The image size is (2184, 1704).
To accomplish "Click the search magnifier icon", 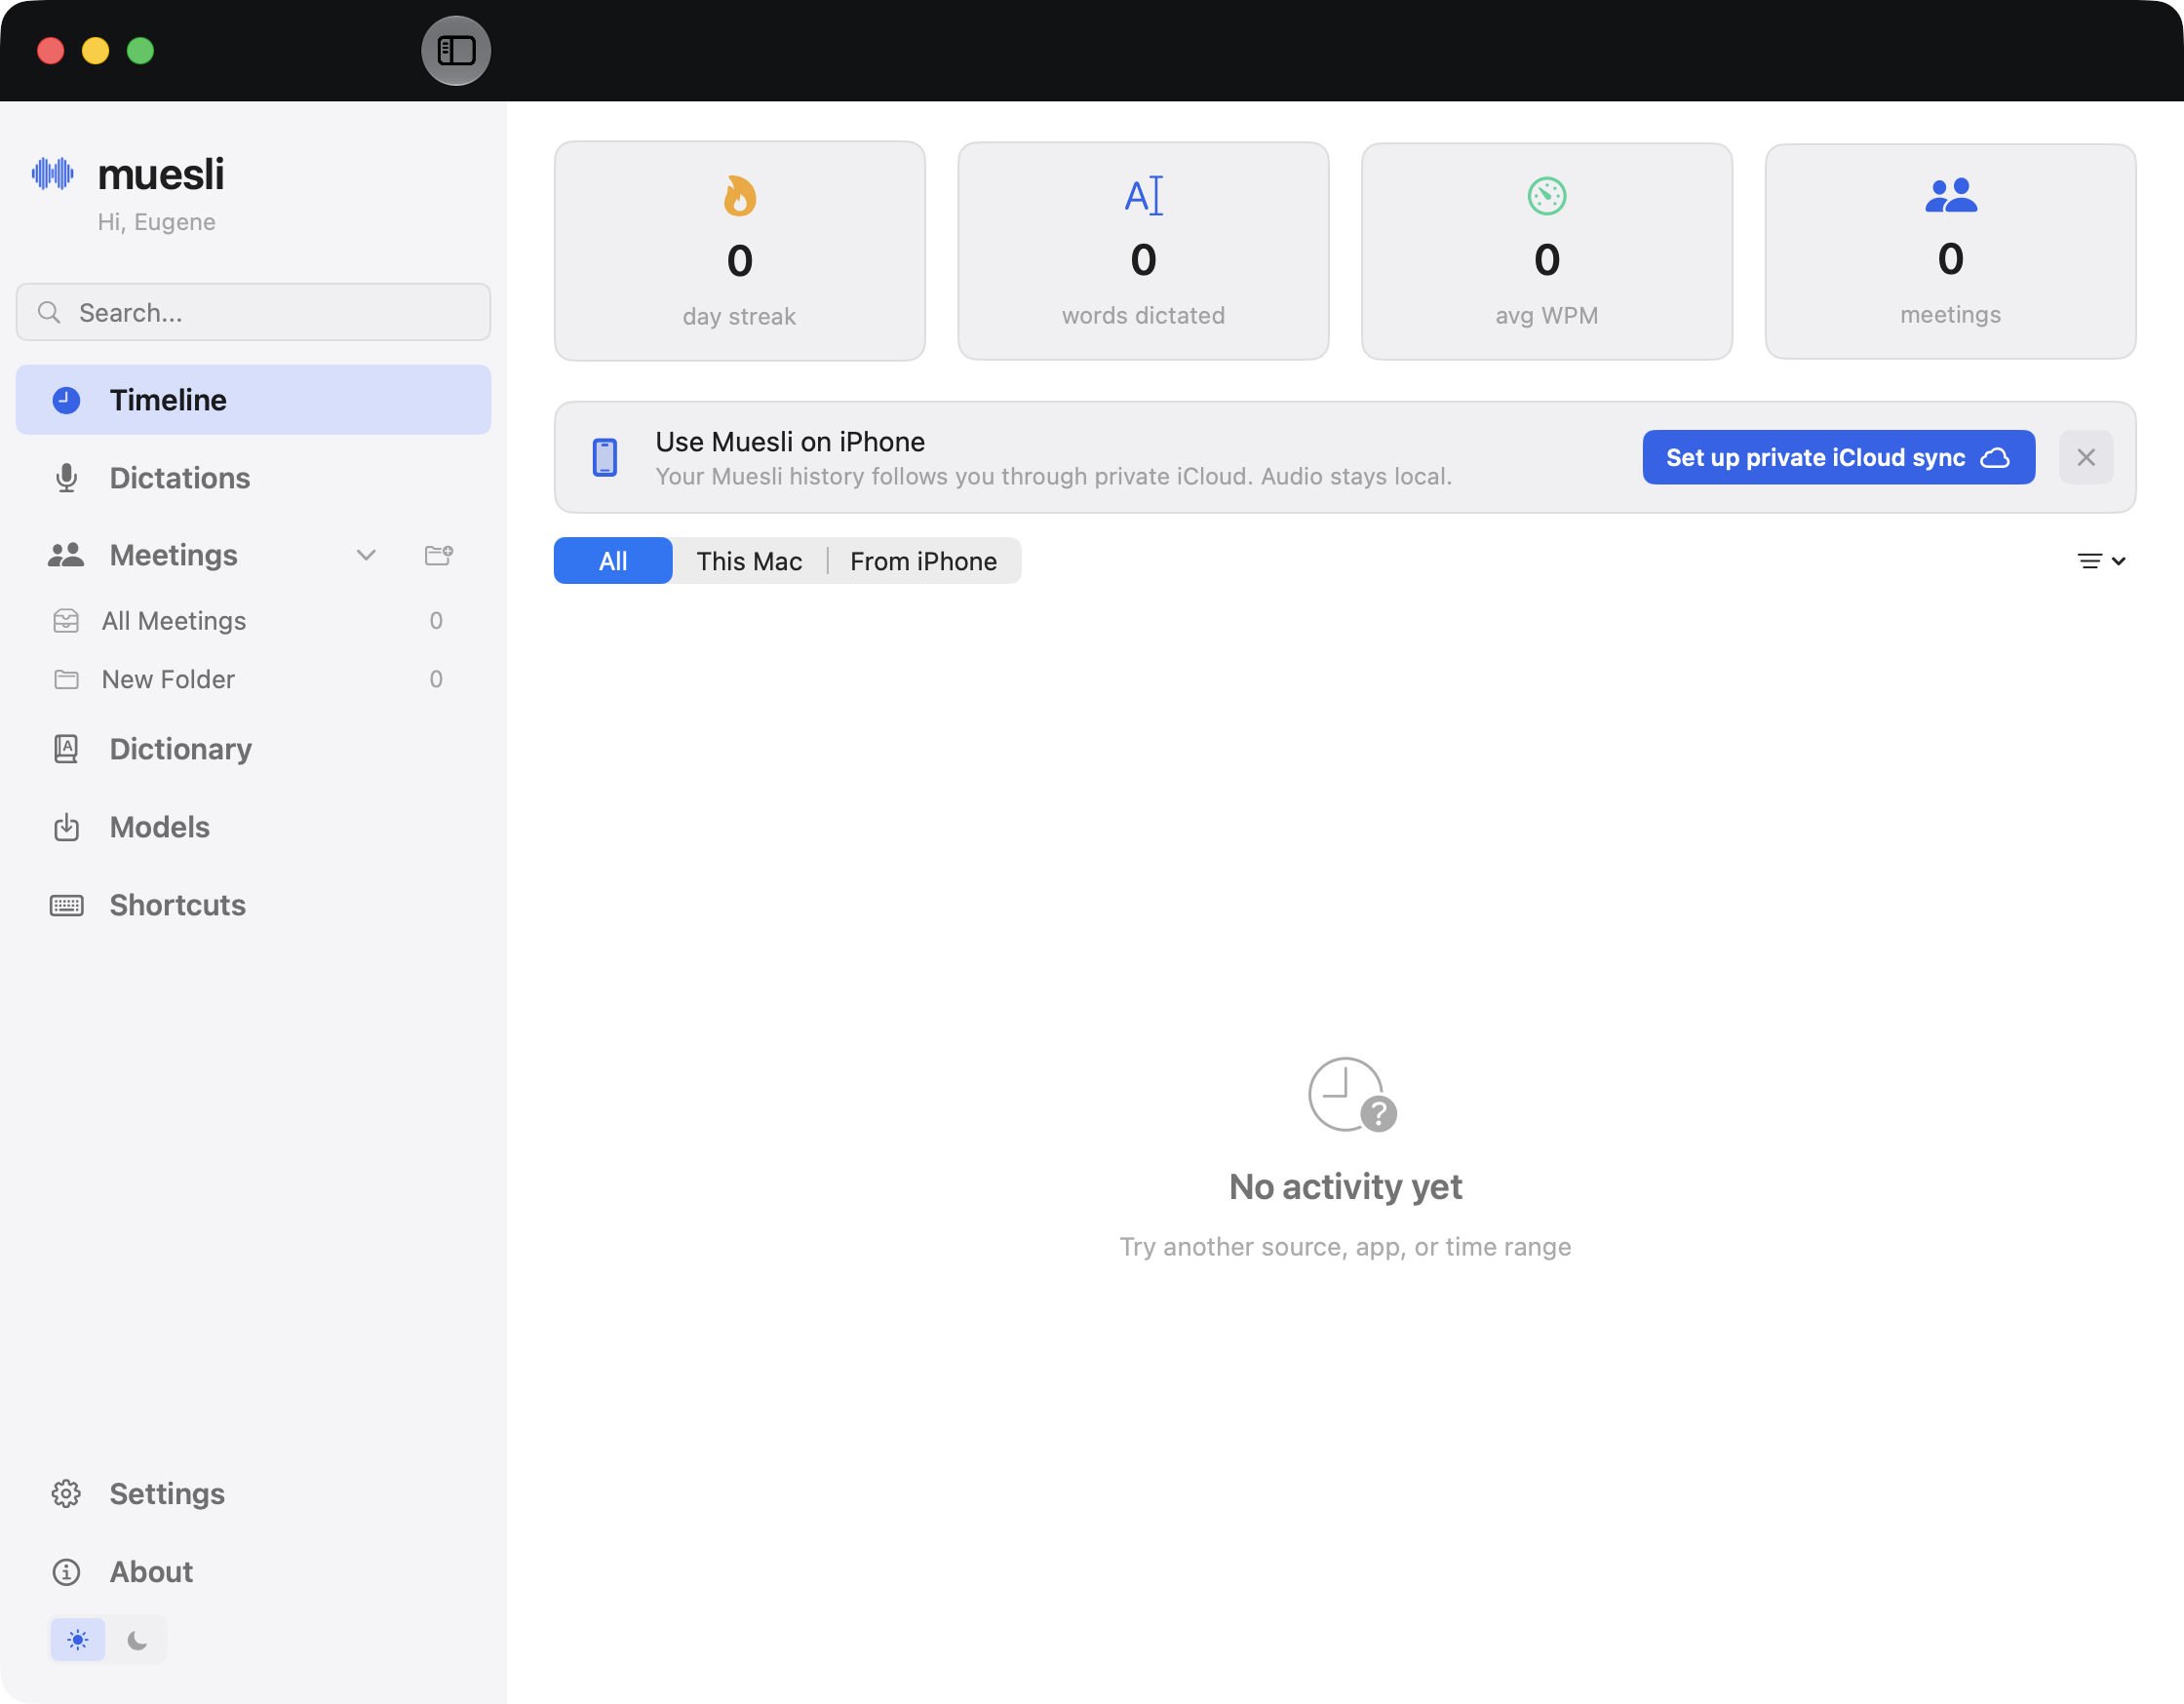I will [49, 313].
